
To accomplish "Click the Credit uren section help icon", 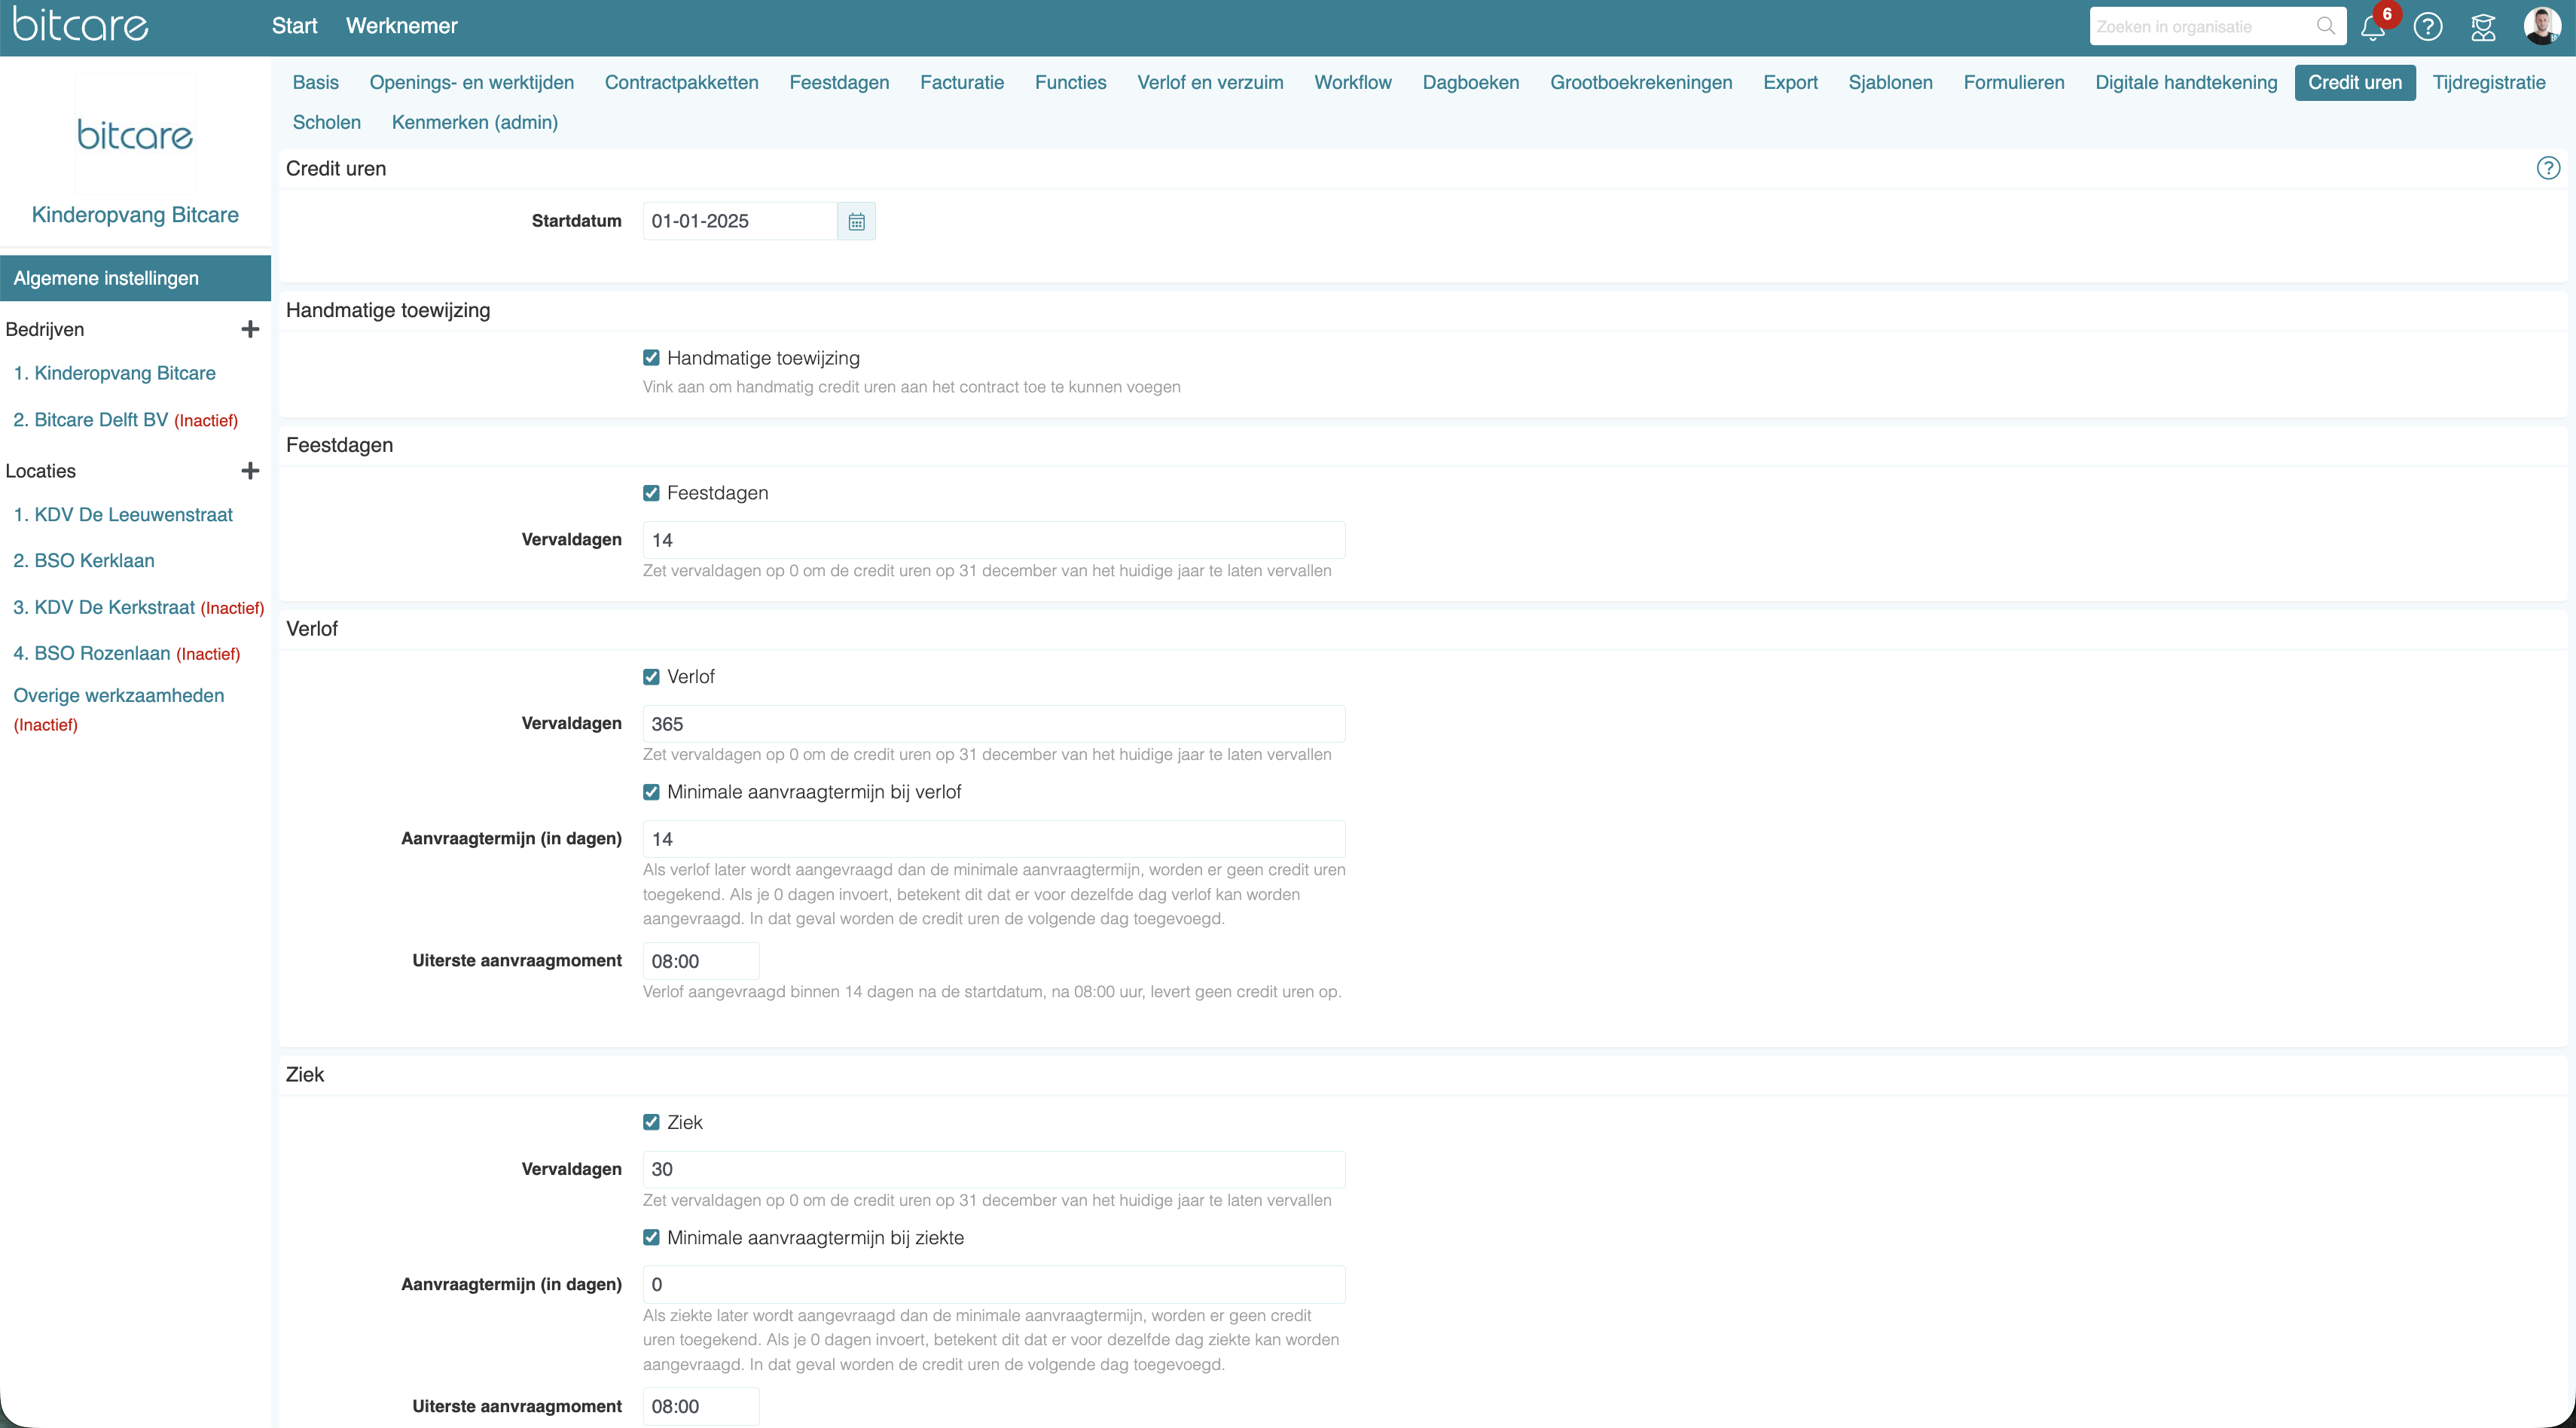I will pyautogui.click(x=2548, y=168).
